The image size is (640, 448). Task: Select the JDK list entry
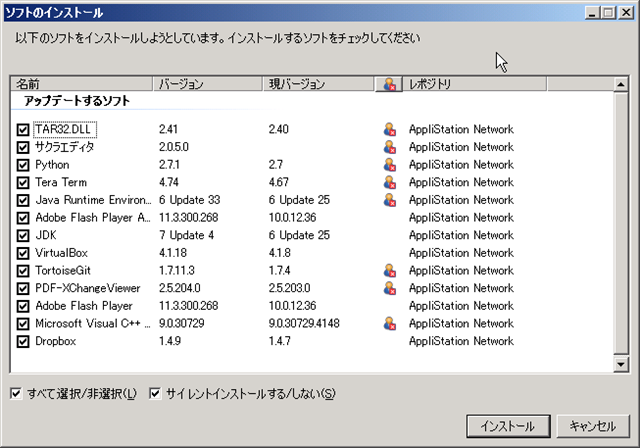(x=48, y=235)
